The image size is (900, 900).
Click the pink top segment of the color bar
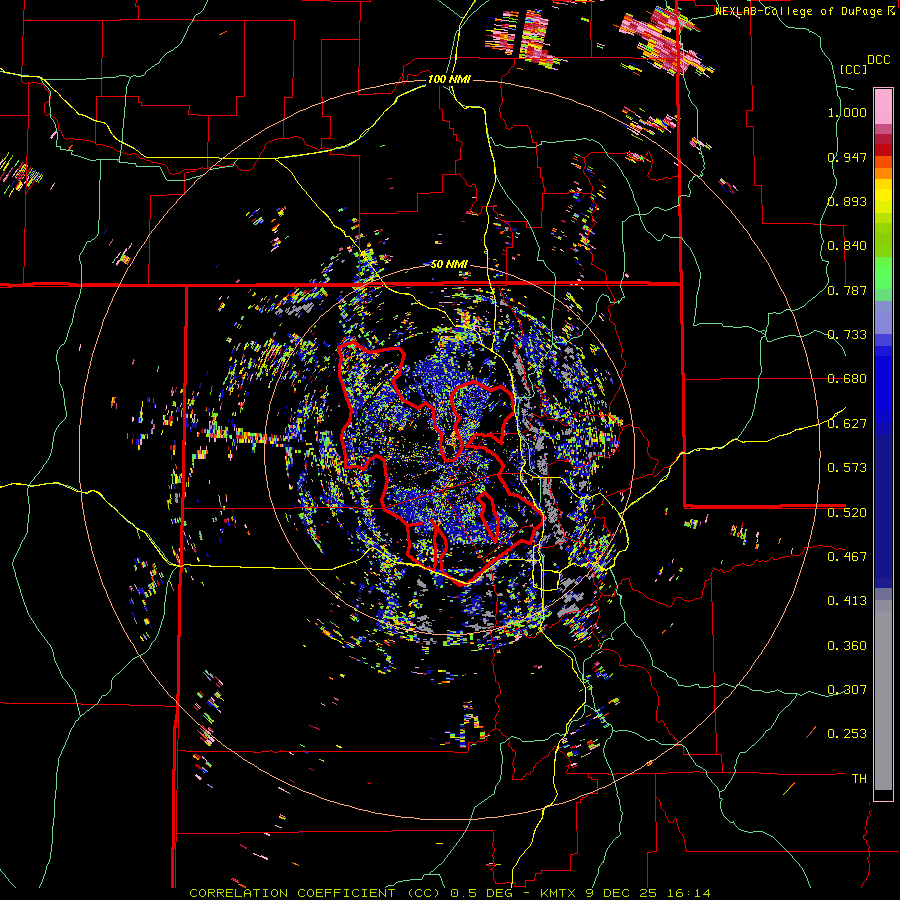pyautogui.click(x=883, y=106)
